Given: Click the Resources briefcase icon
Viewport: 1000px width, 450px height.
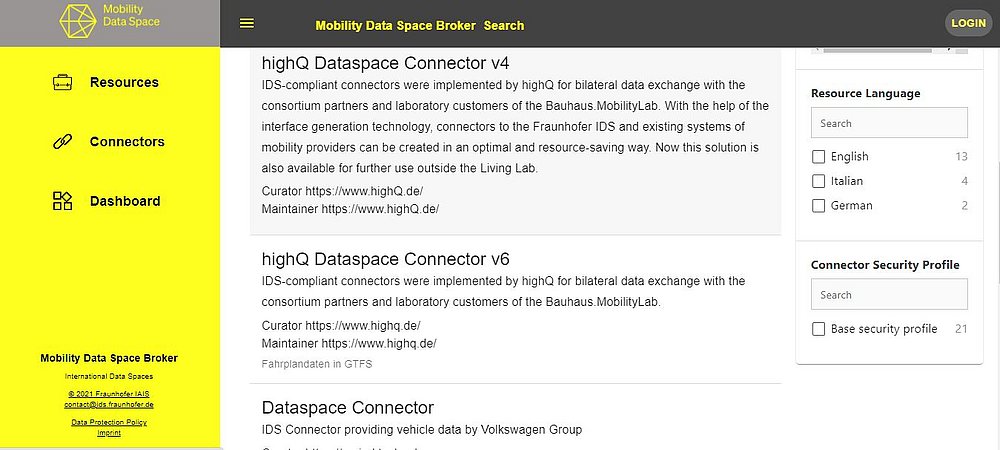Looking at the screenshot, I should tap(62, 83).
